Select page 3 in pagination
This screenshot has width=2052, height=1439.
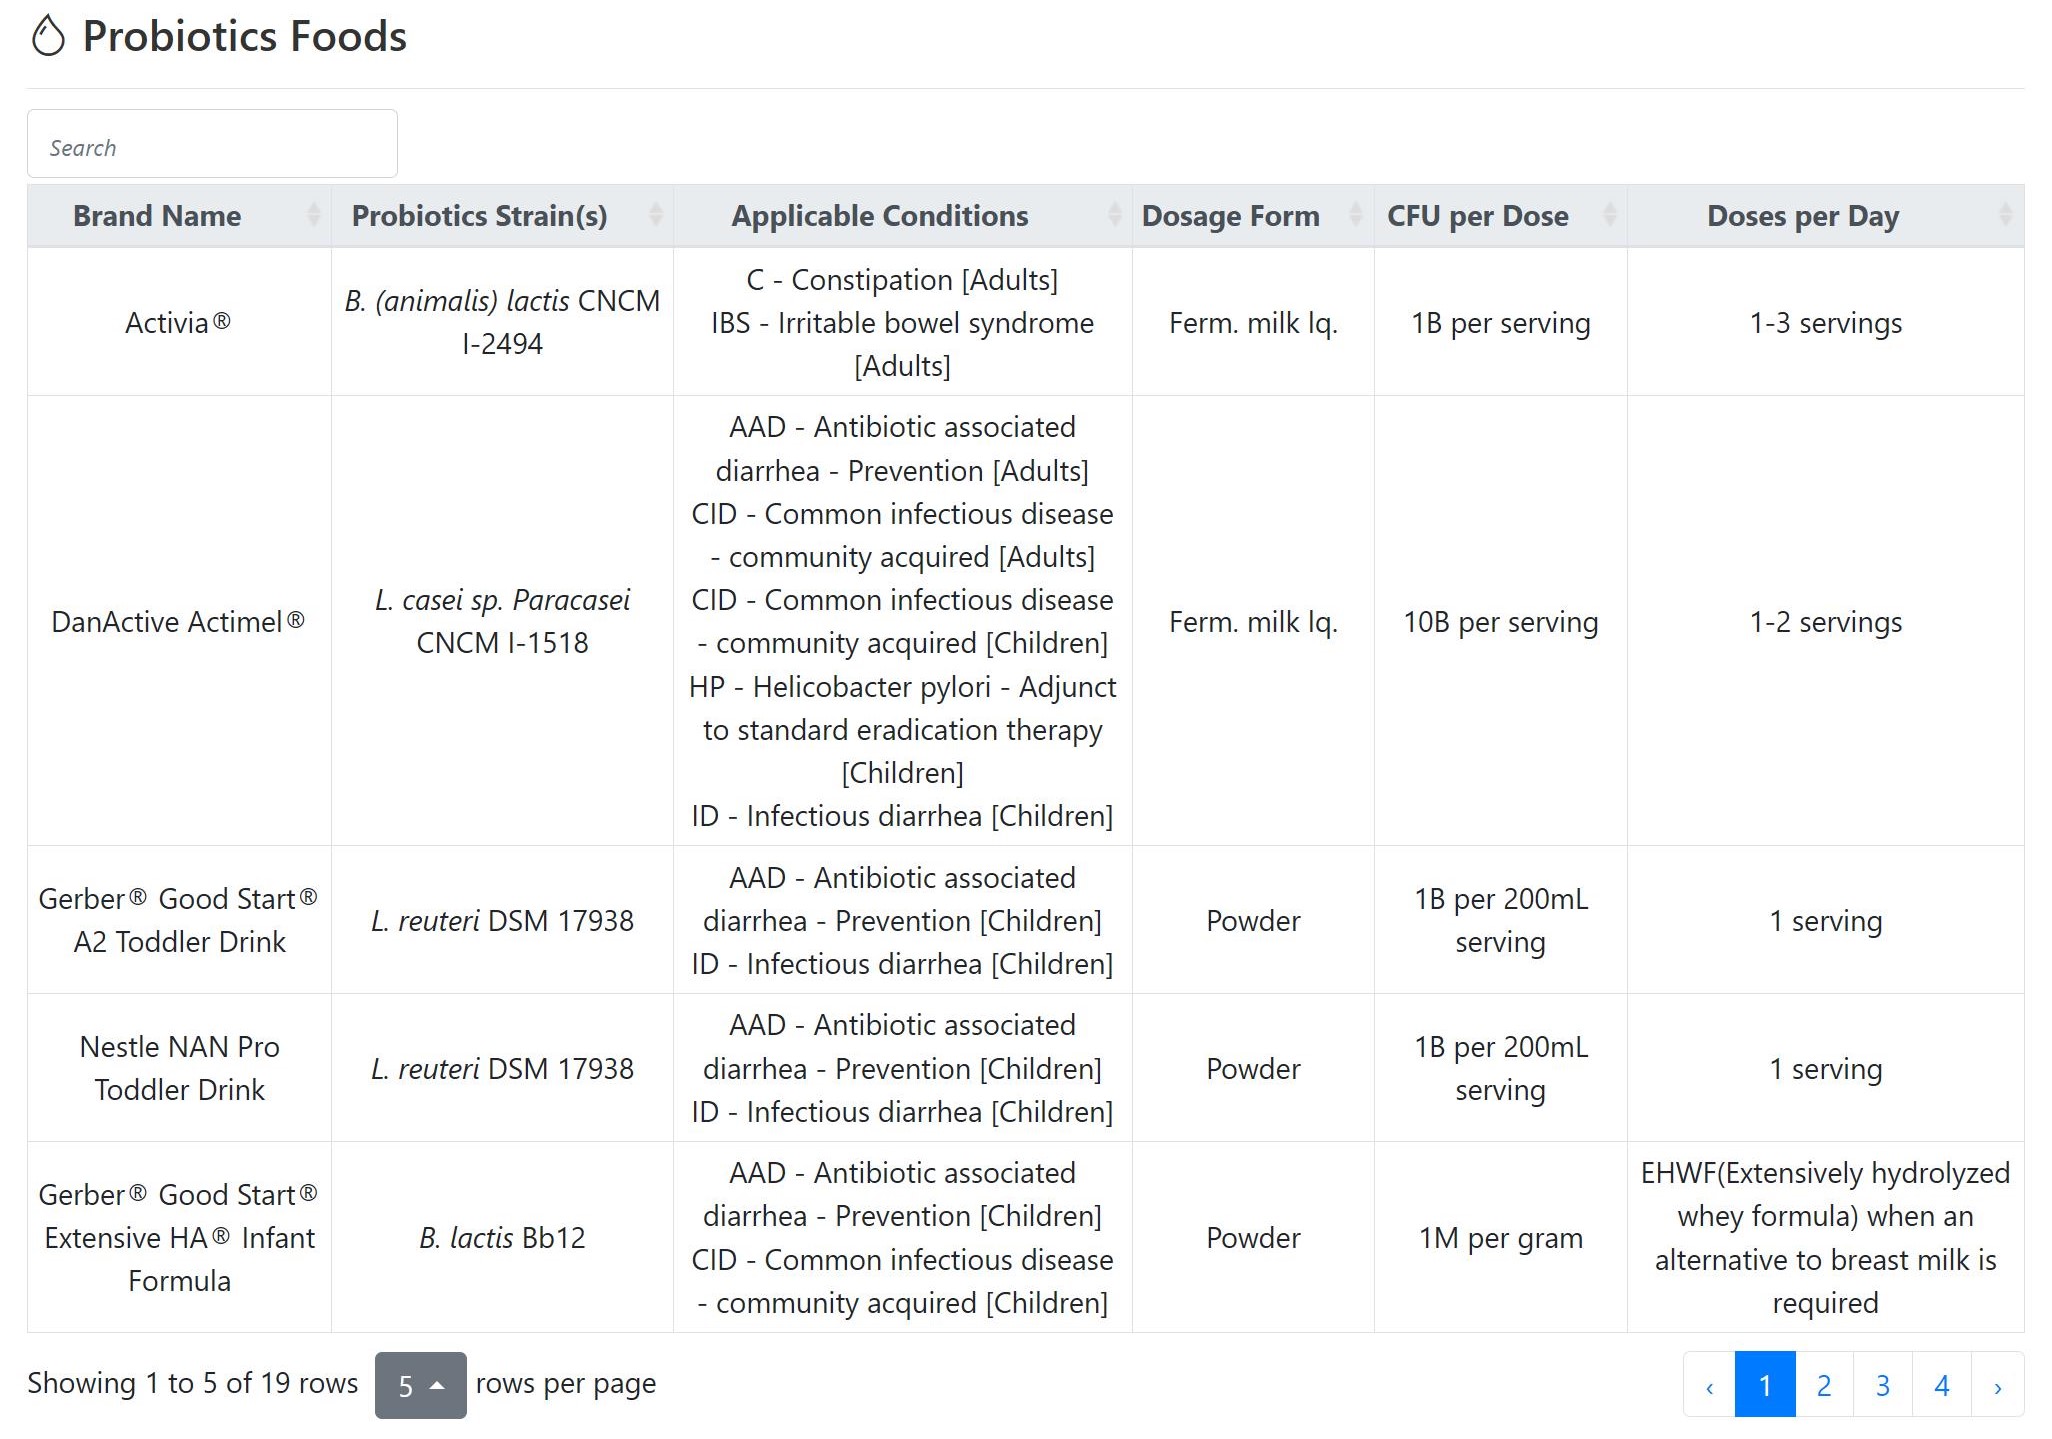coord(1880,1383)
